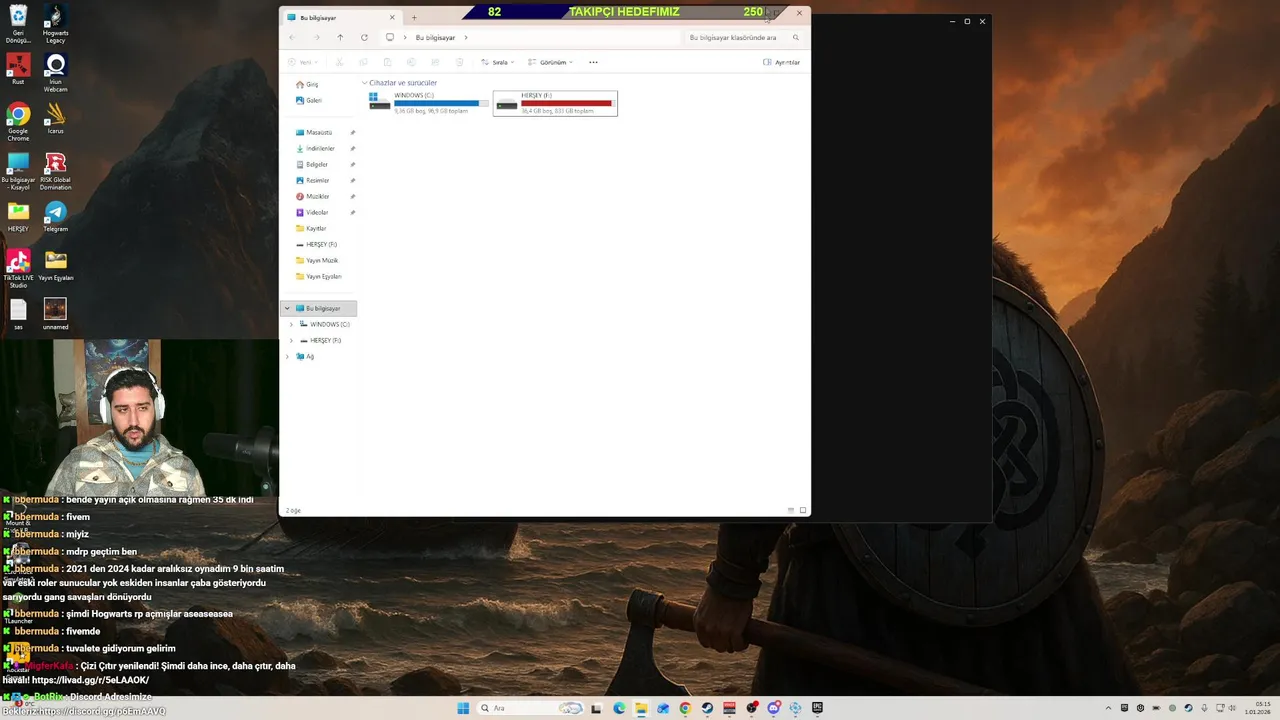Click the Copy toolbar icon
The width and height of the screenshot is (1280, 720).
(364, 62)
